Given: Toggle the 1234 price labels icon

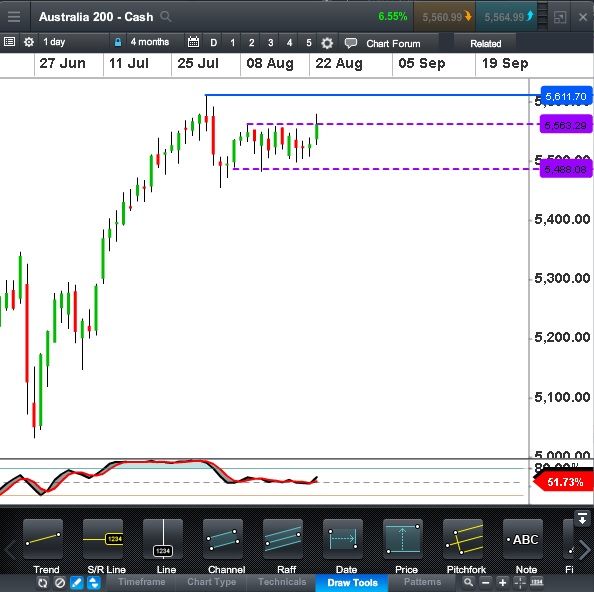Looking at the screenshot, I should coord(536,582).
